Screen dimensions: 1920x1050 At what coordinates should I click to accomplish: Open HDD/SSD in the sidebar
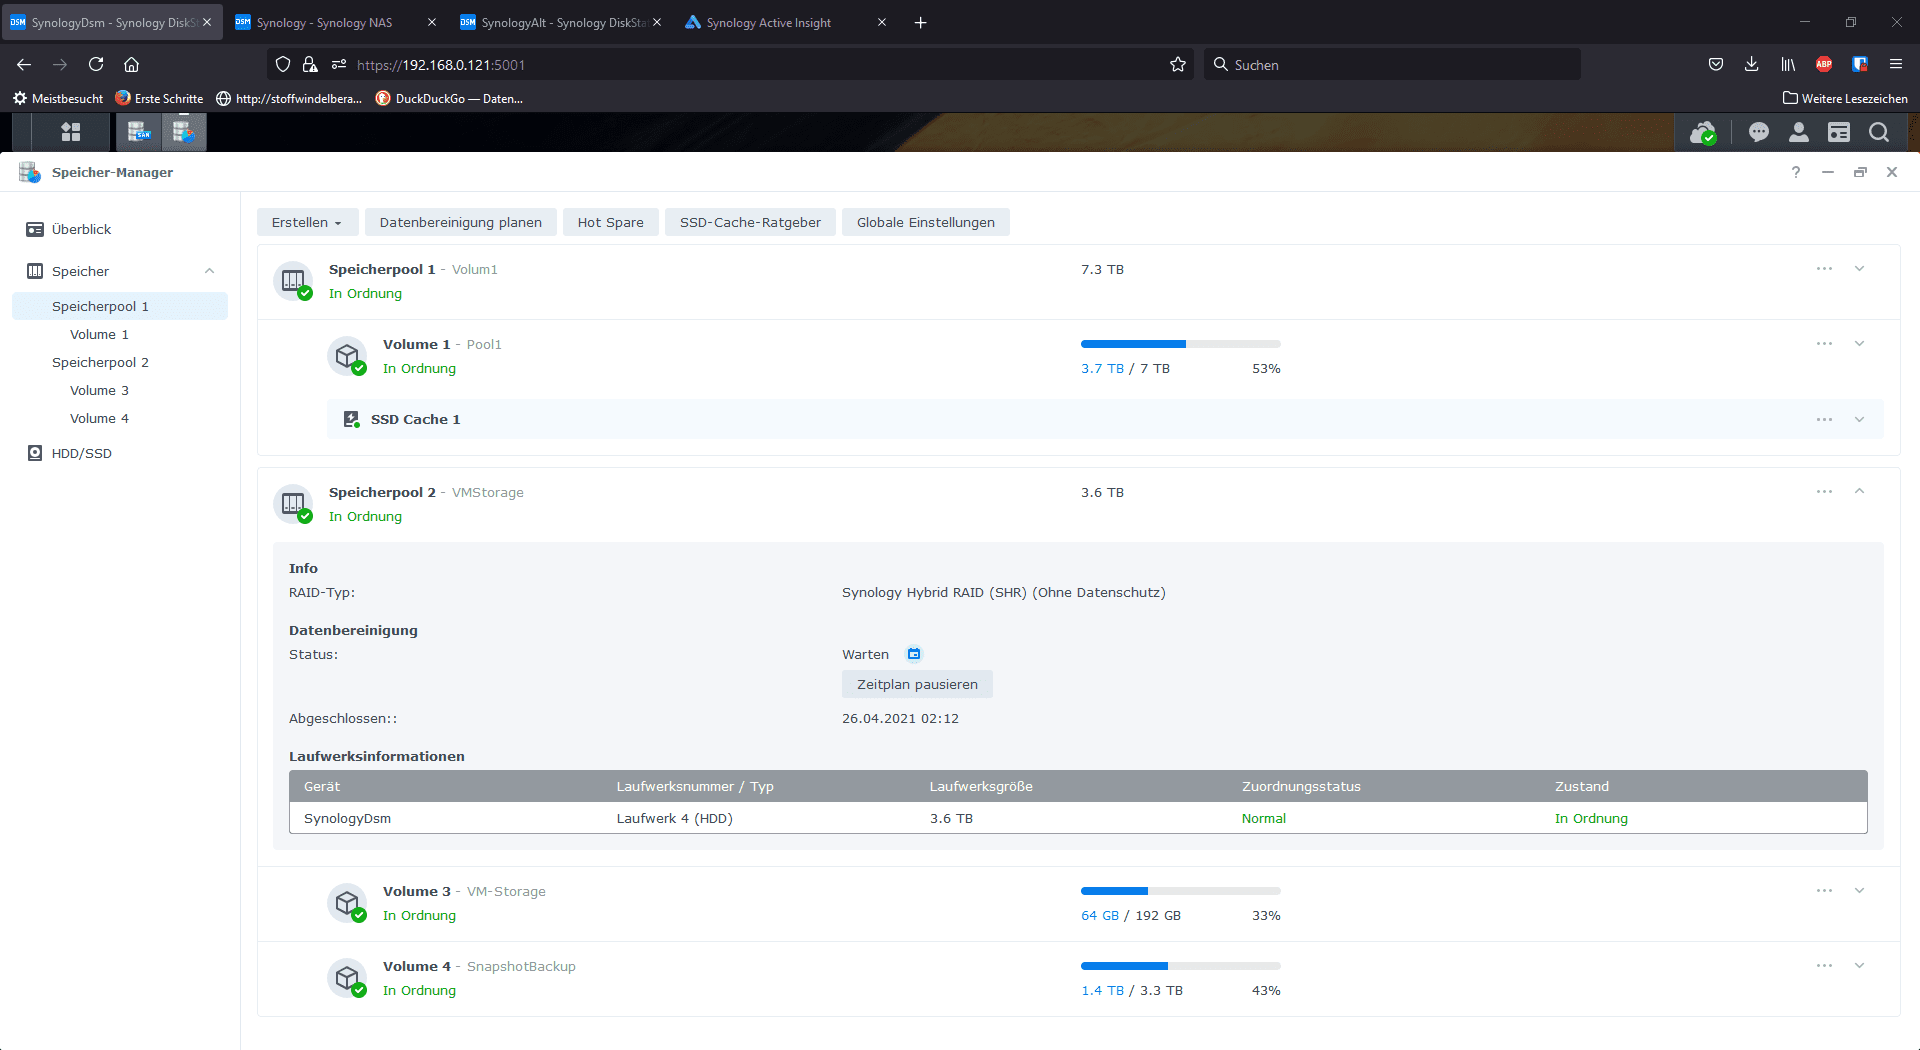pyautogui.click(x=81, y=453)
